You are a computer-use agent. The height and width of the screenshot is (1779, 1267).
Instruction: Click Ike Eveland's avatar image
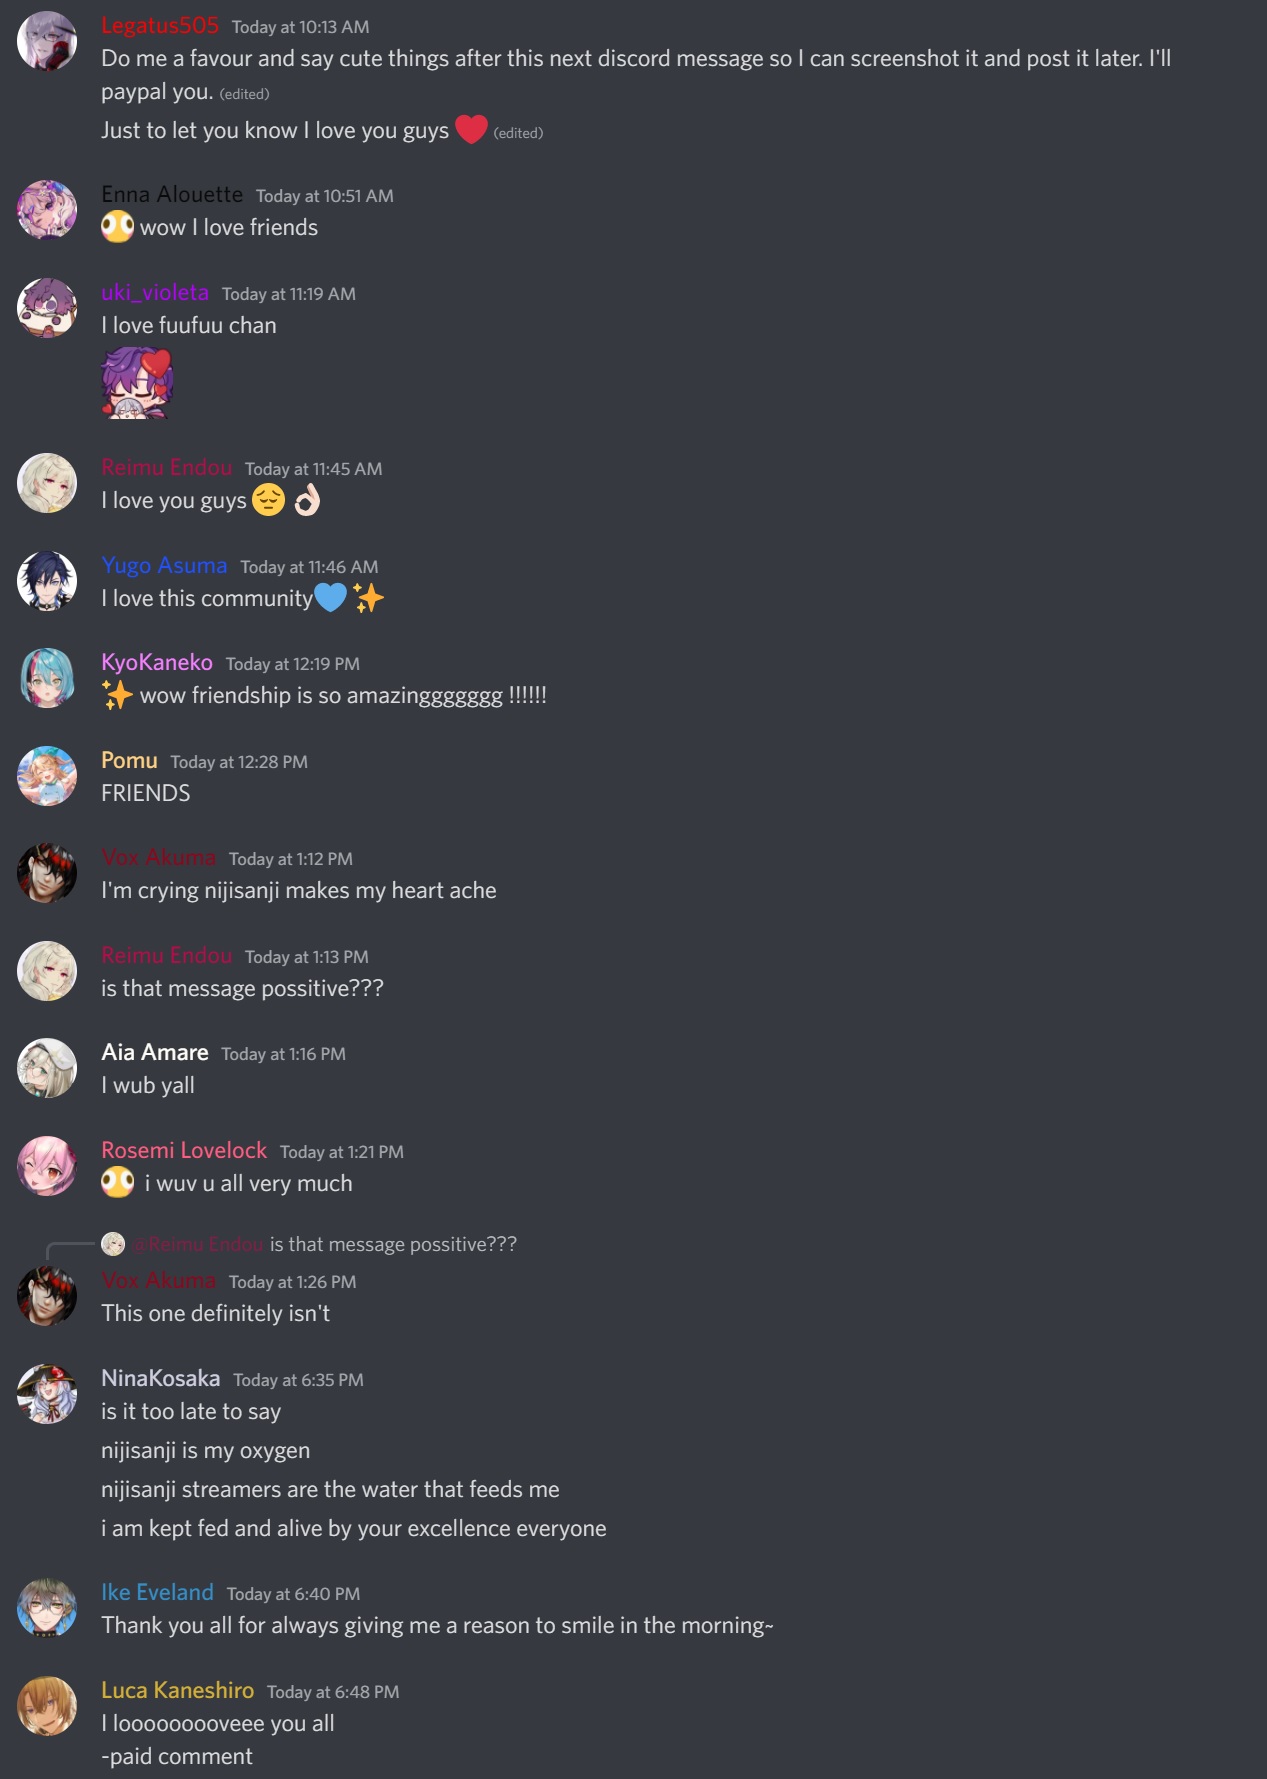coord(47,1608)
